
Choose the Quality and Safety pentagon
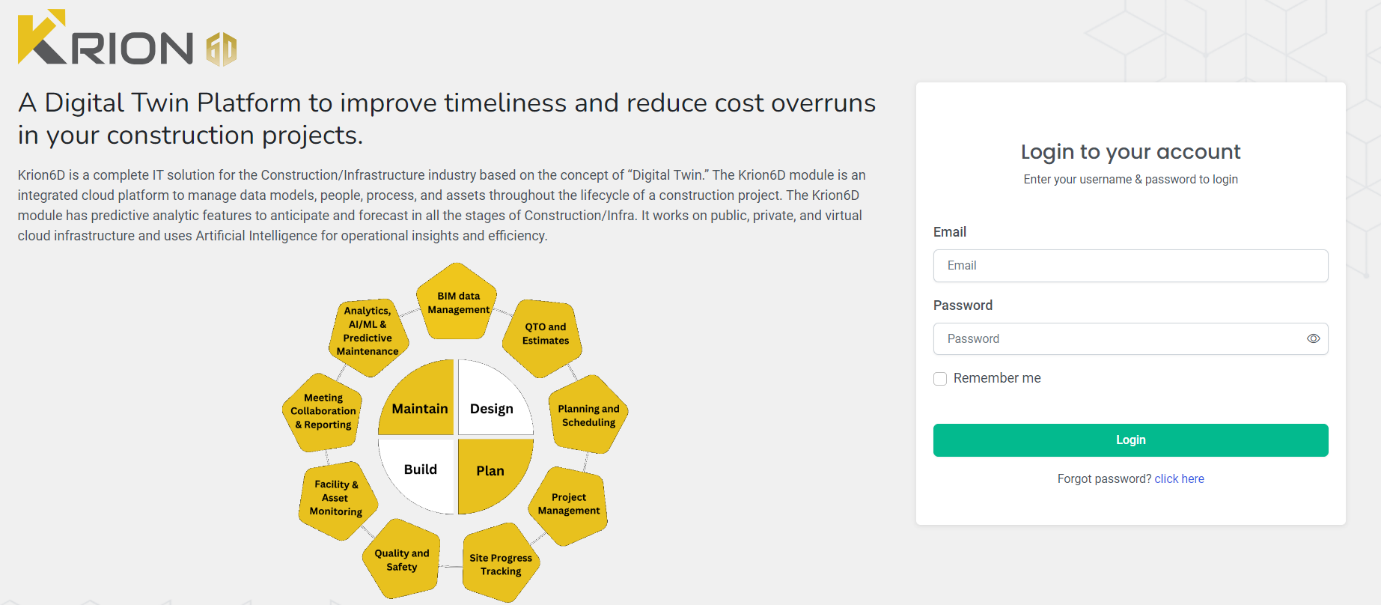coord(402,560)
